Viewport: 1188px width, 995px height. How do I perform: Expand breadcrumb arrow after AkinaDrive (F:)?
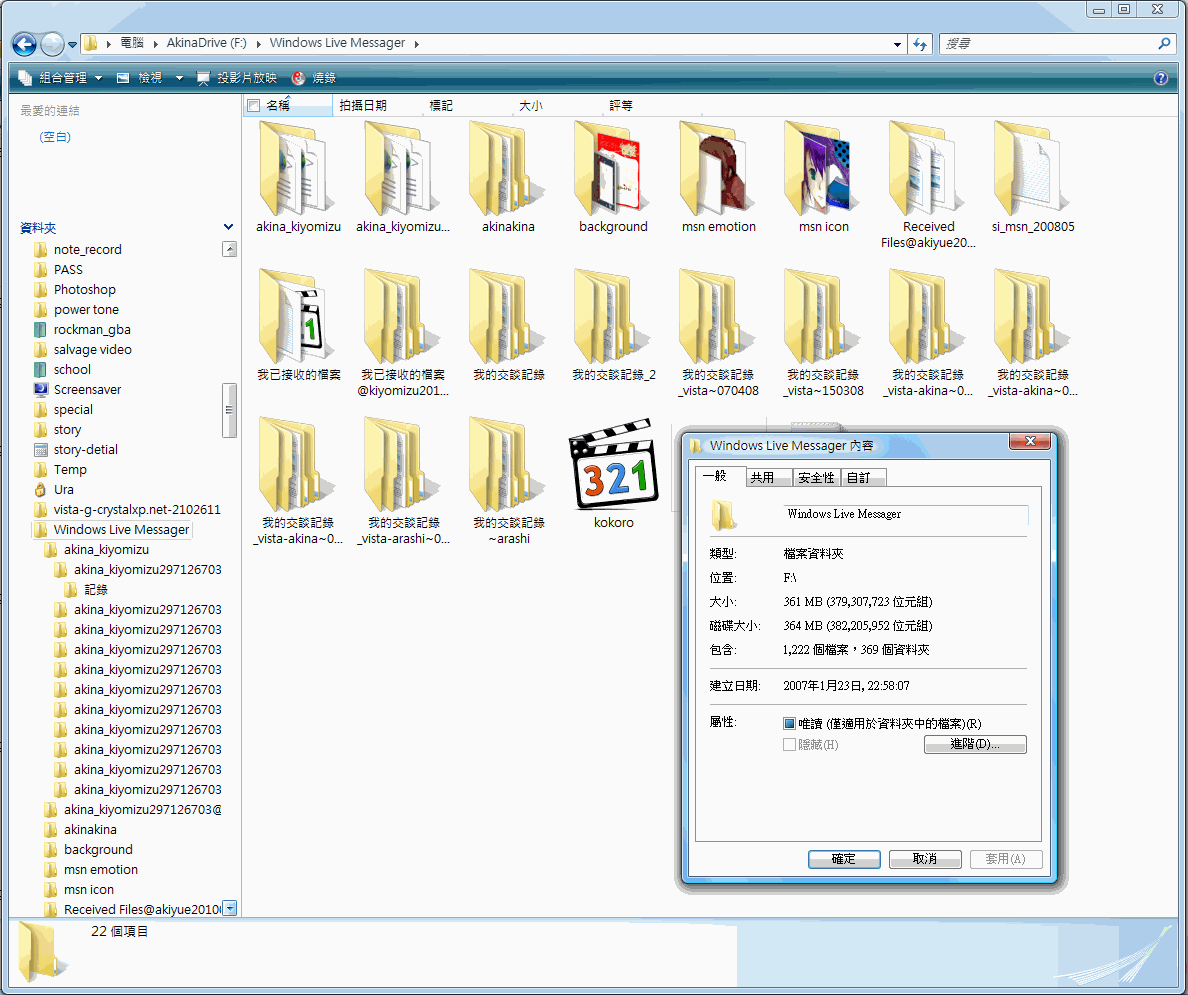pyautogui.click(x=258, y=44)
